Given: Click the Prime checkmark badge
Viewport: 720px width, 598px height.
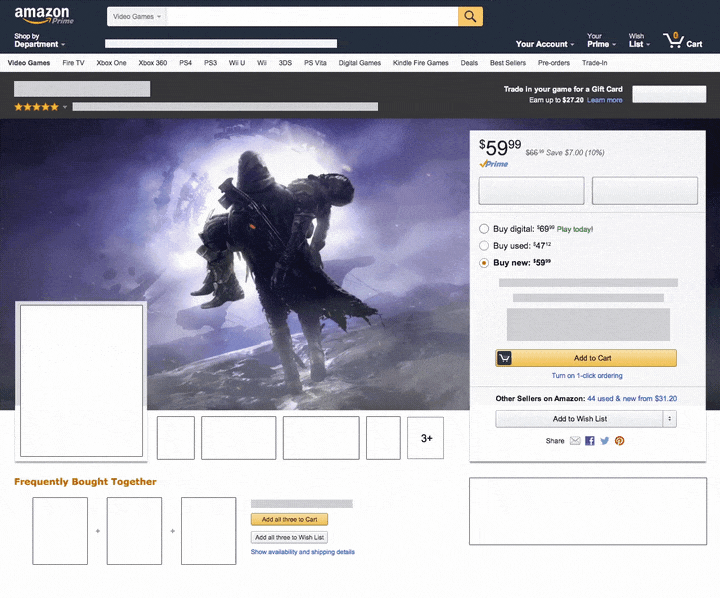Looking at the screenshot, I should pyautogui.click(x=494, y=164).
